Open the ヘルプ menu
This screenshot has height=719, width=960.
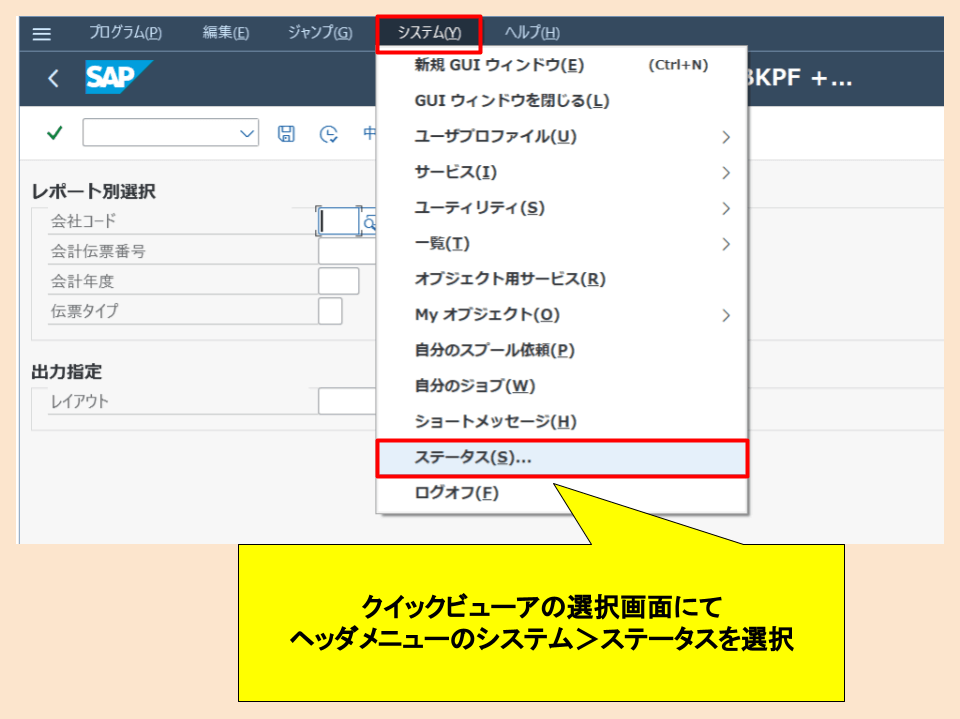(531, 31)
